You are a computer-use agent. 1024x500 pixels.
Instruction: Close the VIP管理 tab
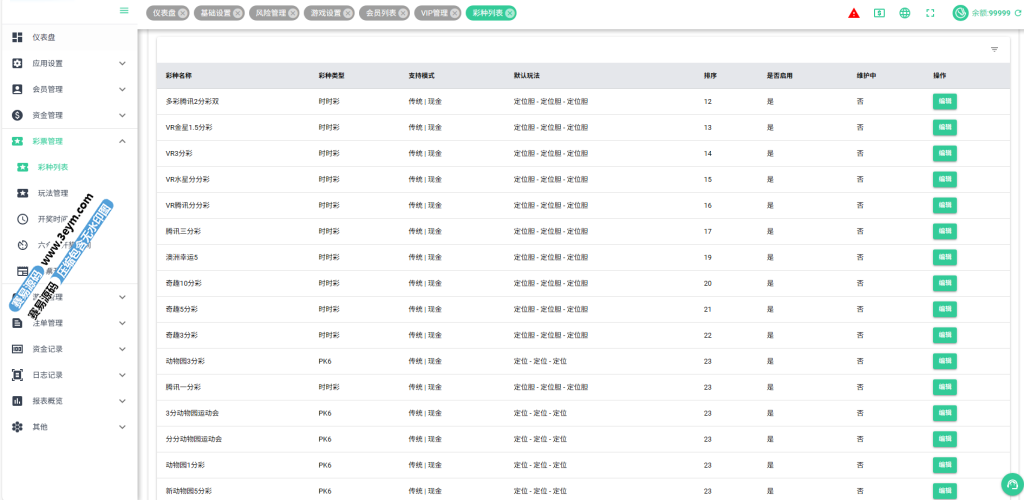tap(455, 13)
